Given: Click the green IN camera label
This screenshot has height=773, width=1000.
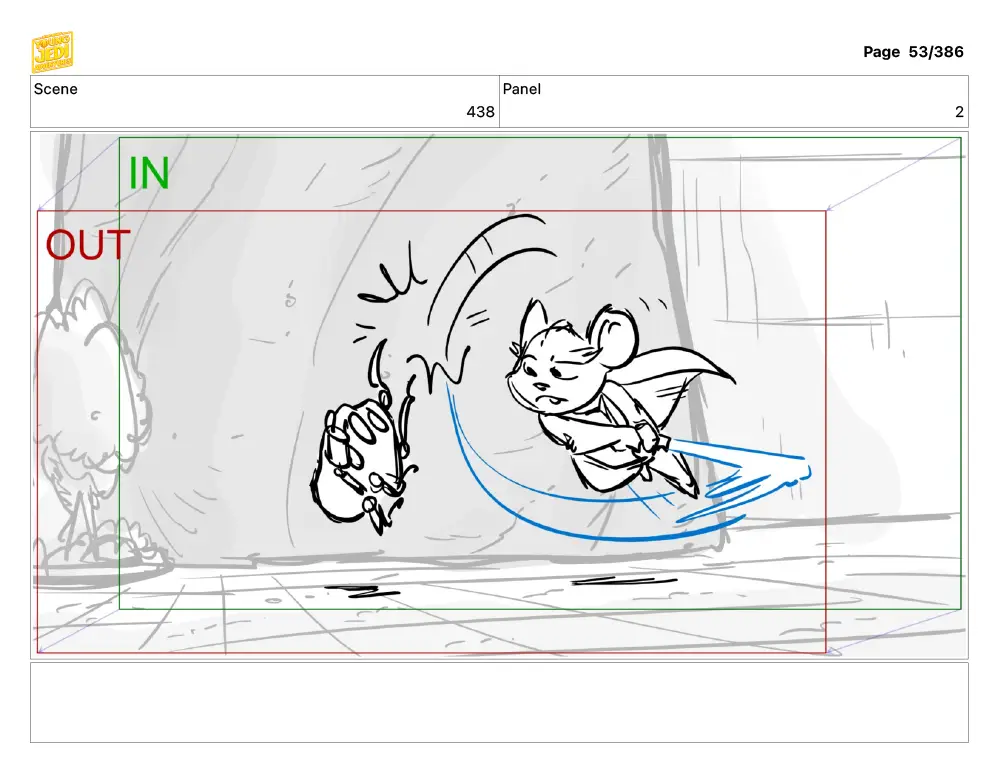Looking at the screenshot, I should pos(149,173).
